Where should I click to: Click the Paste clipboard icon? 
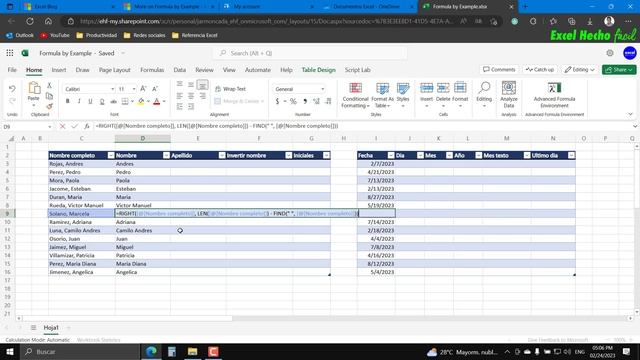tap(34, 88)
